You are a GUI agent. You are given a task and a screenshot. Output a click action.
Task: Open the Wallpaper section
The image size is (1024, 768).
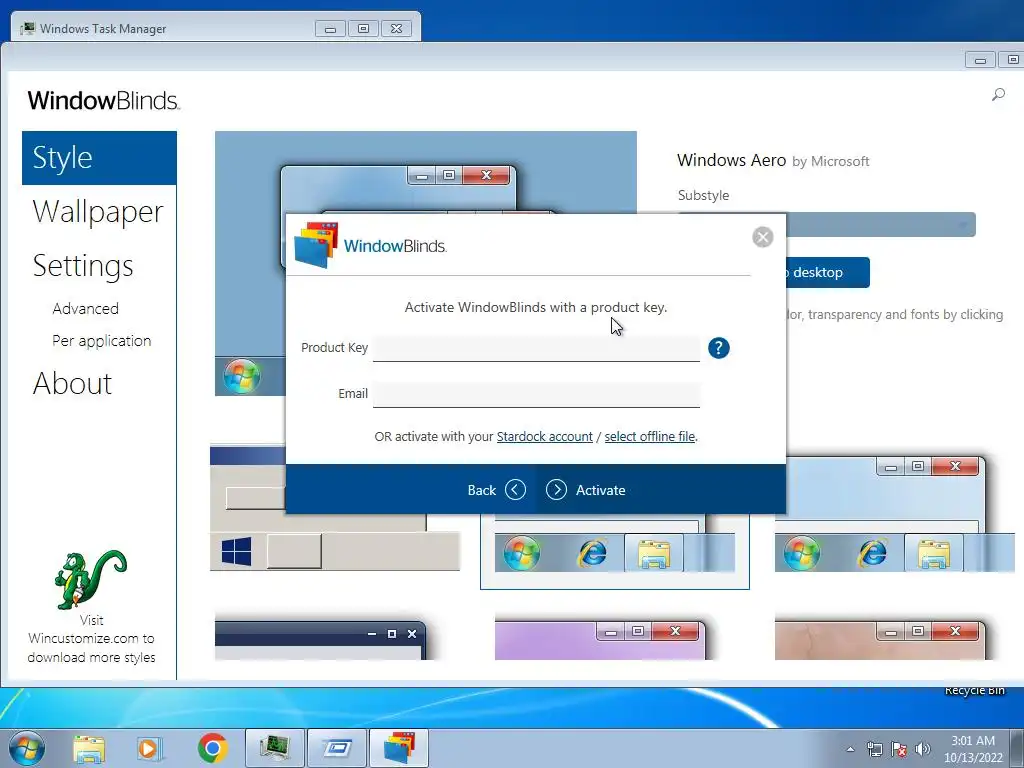coord(98,212)
